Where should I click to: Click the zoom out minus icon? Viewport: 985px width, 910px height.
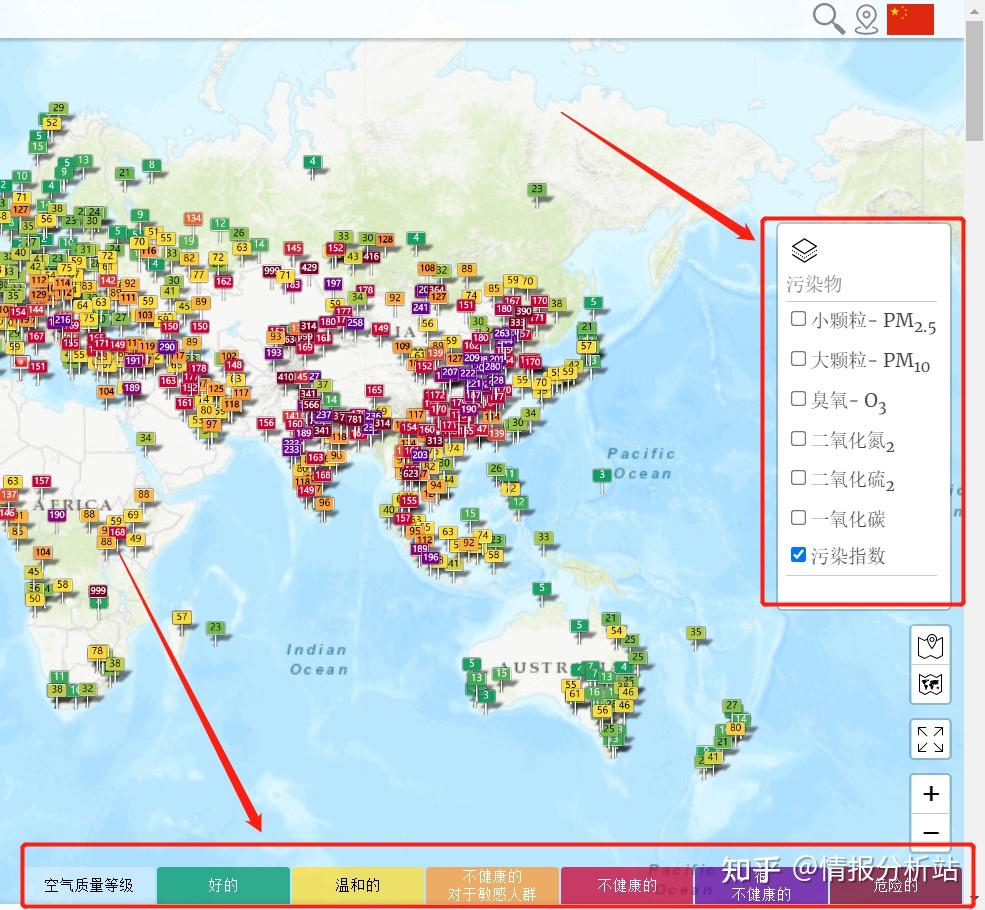pos(930,832)
